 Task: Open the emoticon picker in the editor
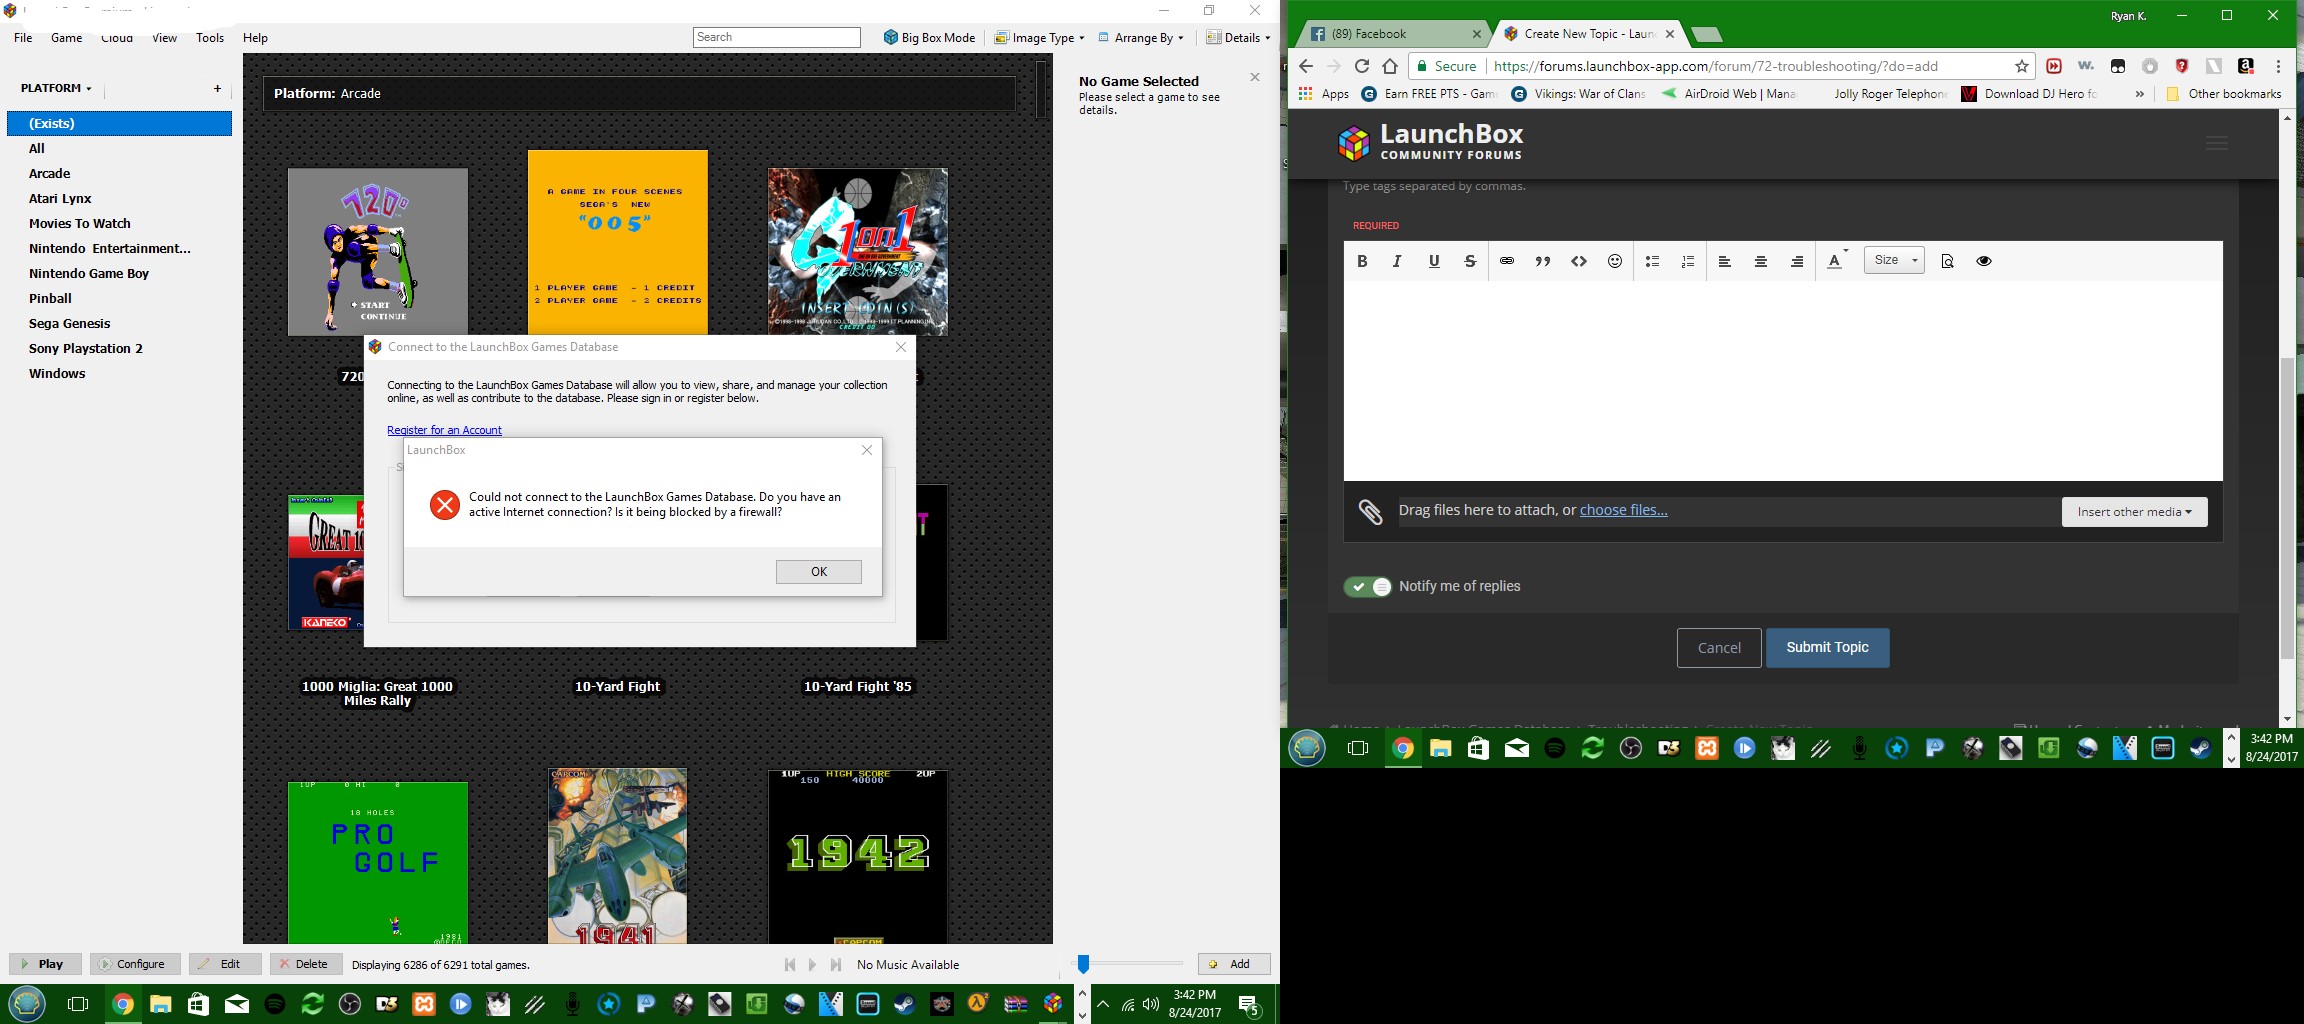[x=1614, y=261]
